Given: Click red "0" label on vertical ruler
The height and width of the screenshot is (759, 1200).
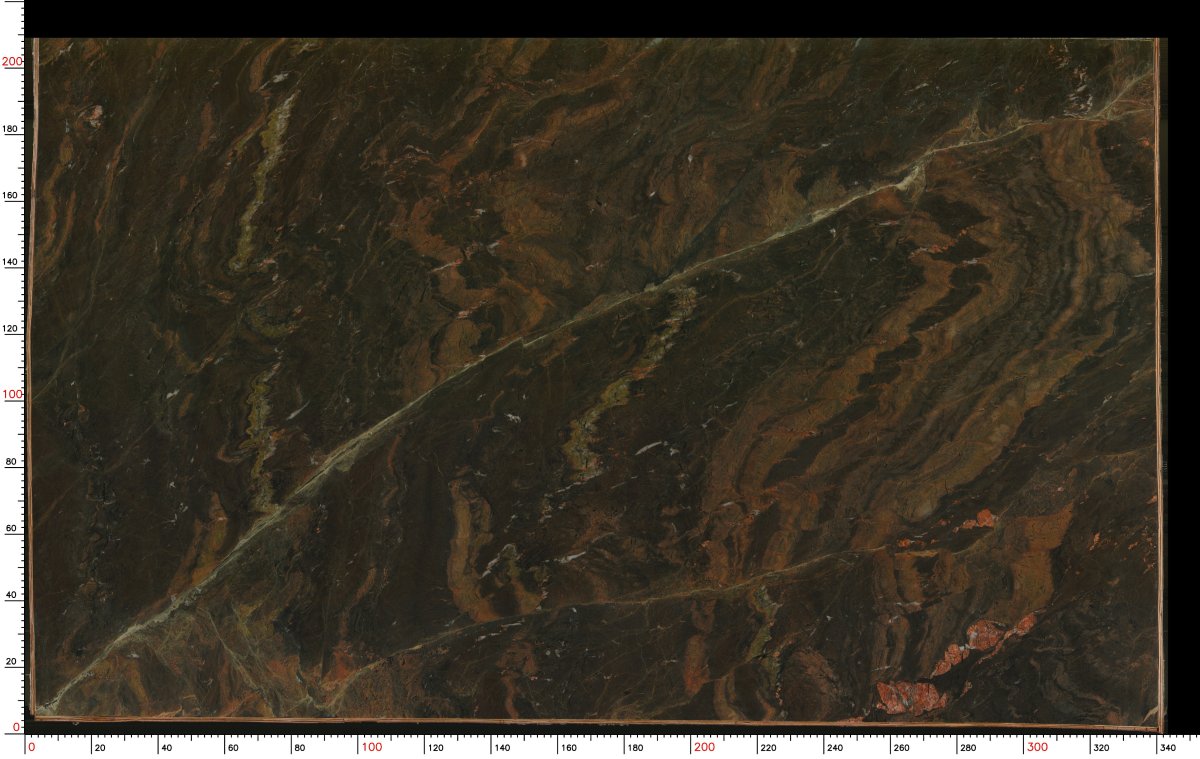Looking at the screenshot, I should tap(16, 728).
